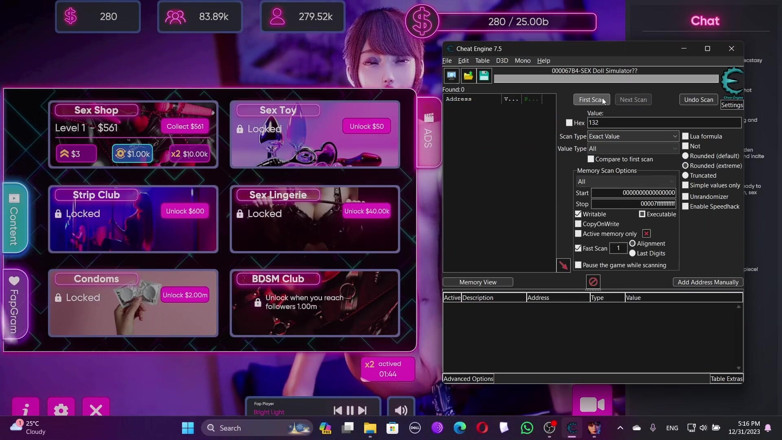
Task: Enable Speedhack checkbox
Action: point(685,207)
